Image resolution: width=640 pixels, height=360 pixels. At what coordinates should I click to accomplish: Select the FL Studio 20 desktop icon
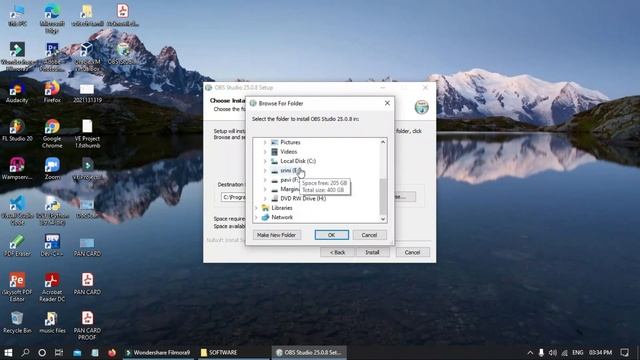tap(17, 131)
